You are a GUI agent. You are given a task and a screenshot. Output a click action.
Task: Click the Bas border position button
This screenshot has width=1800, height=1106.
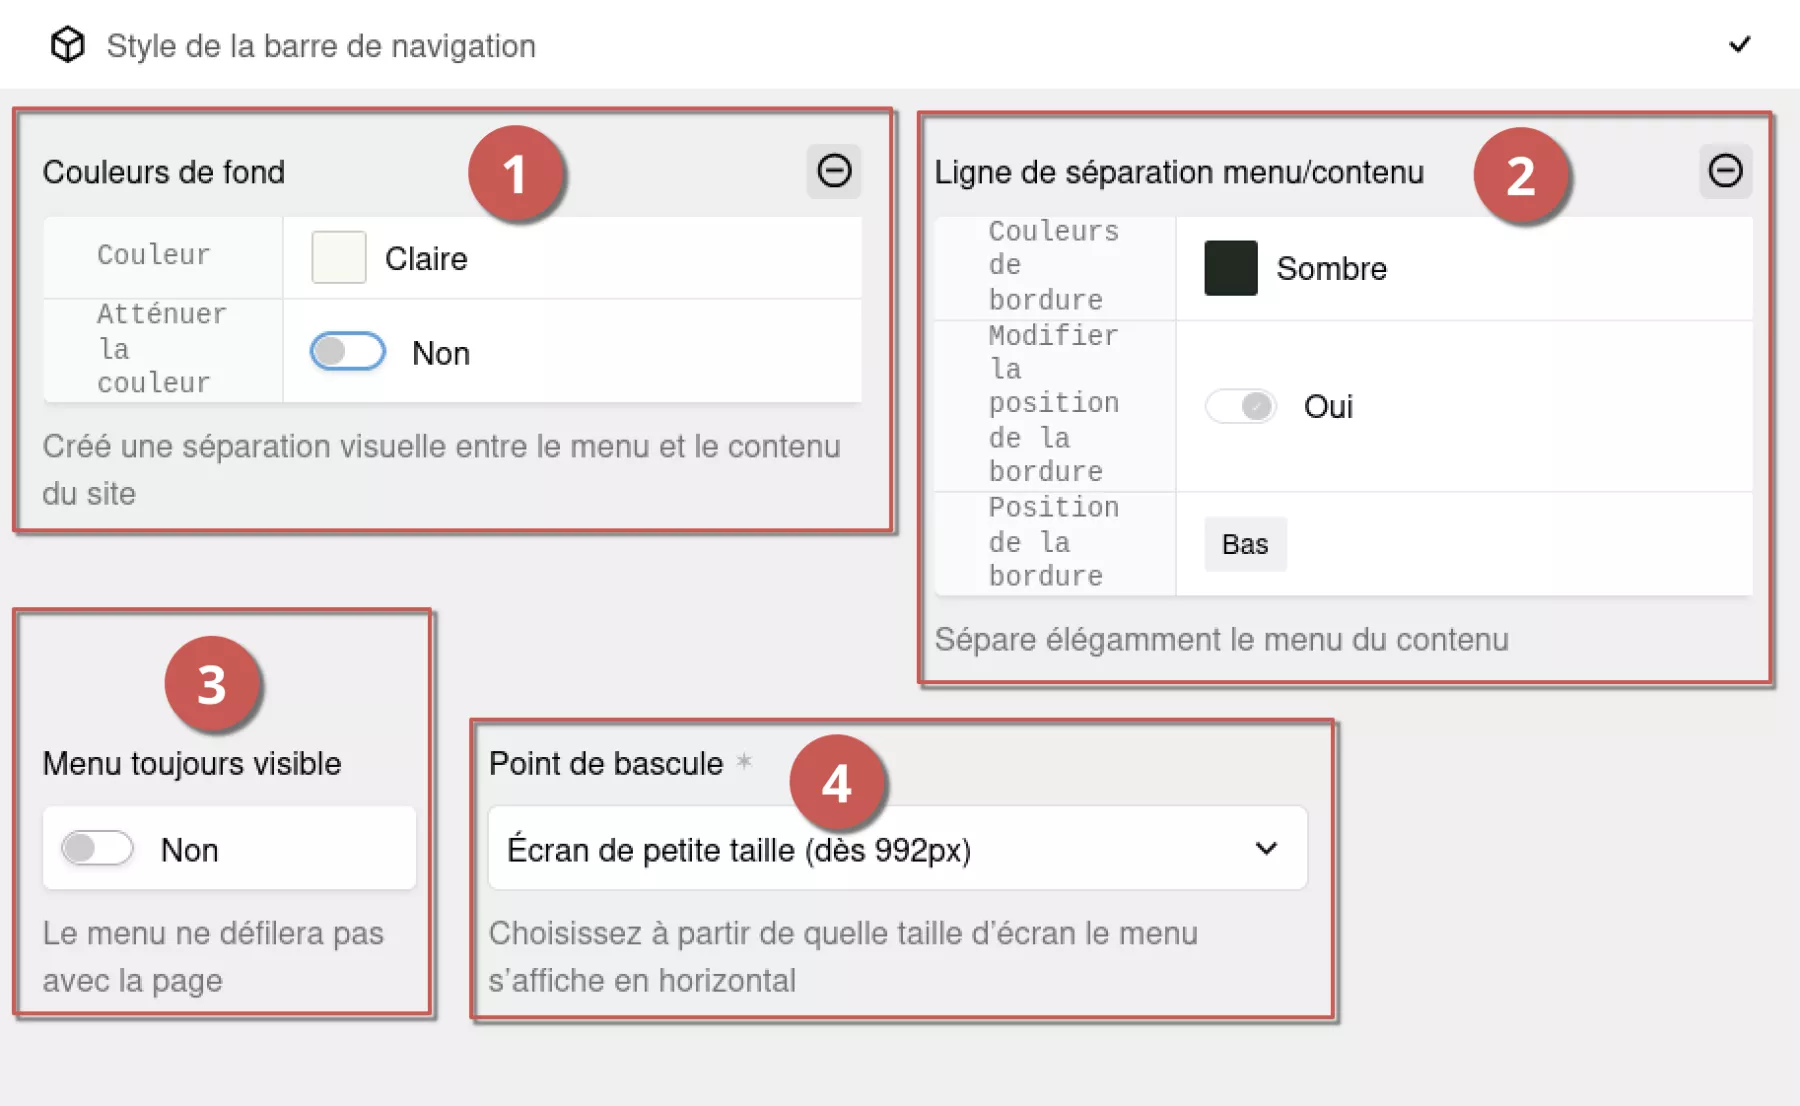click(1245, 544)
